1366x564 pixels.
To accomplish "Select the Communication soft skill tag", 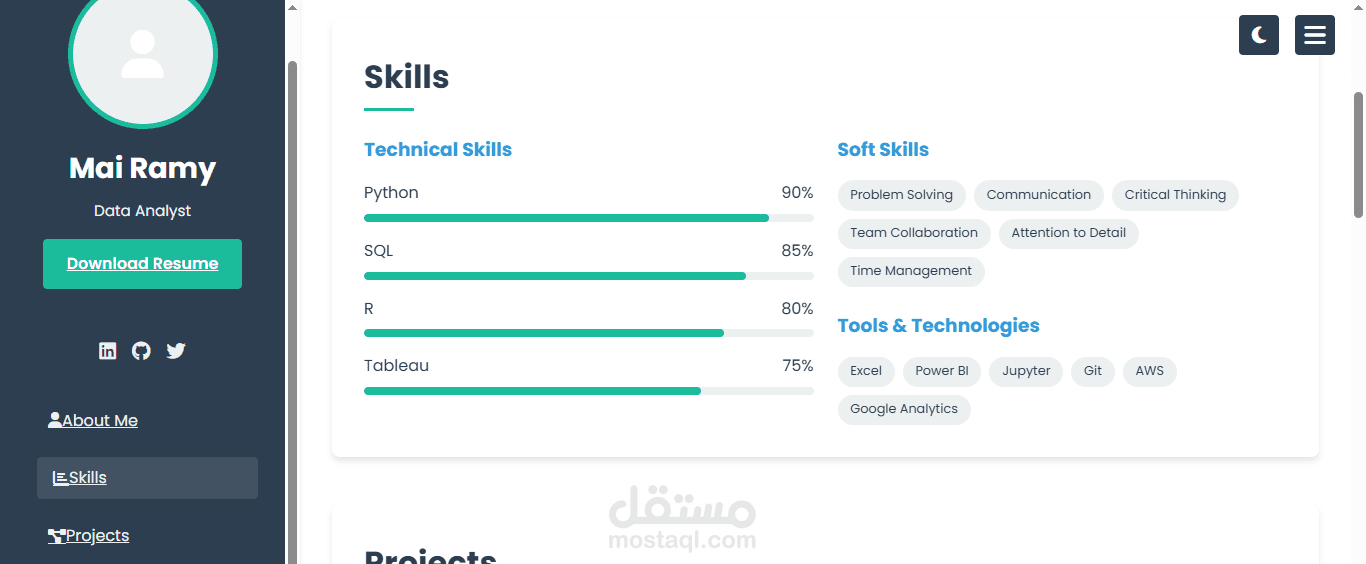I will tap(1038, 195).
